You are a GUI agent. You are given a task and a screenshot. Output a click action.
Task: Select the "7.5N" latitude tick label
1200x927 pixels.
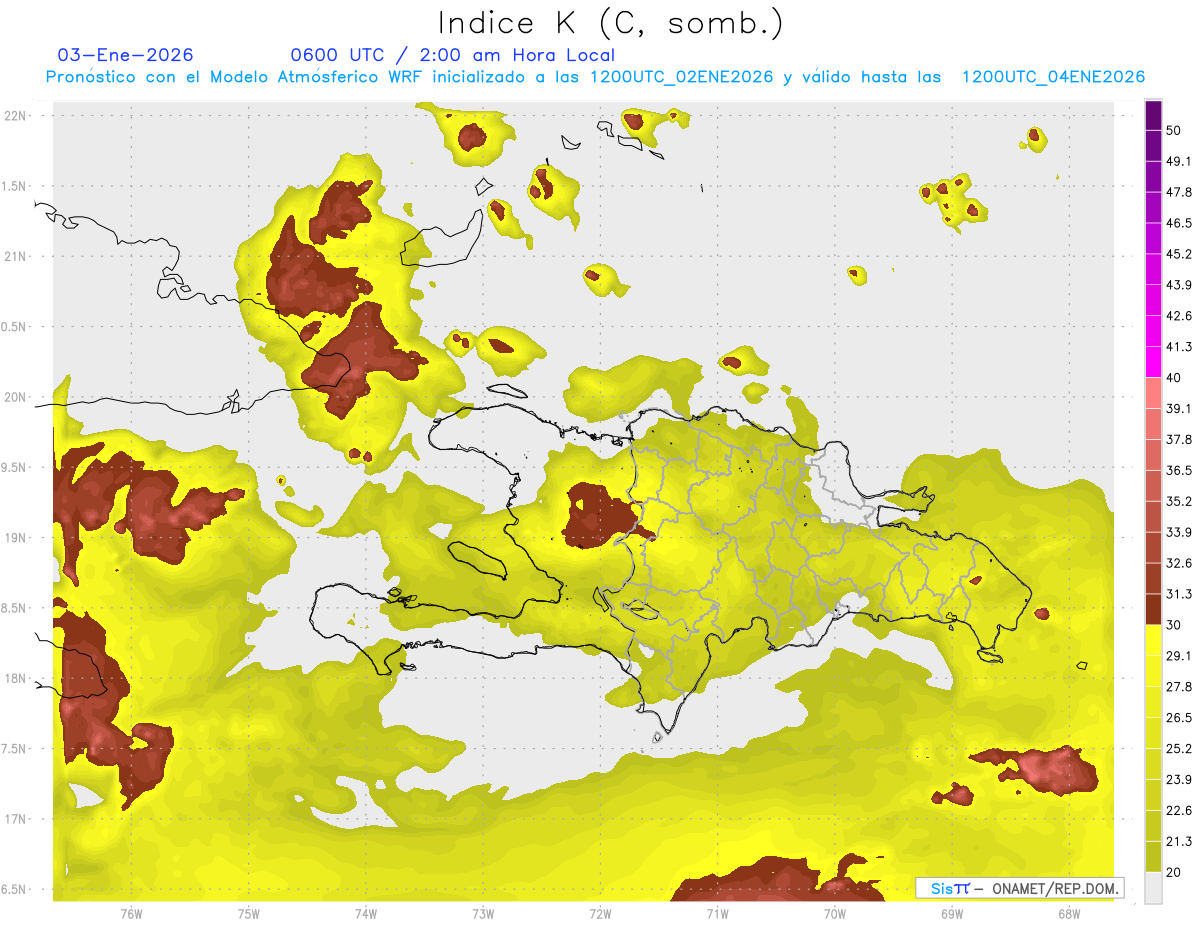tap(15, 749)
